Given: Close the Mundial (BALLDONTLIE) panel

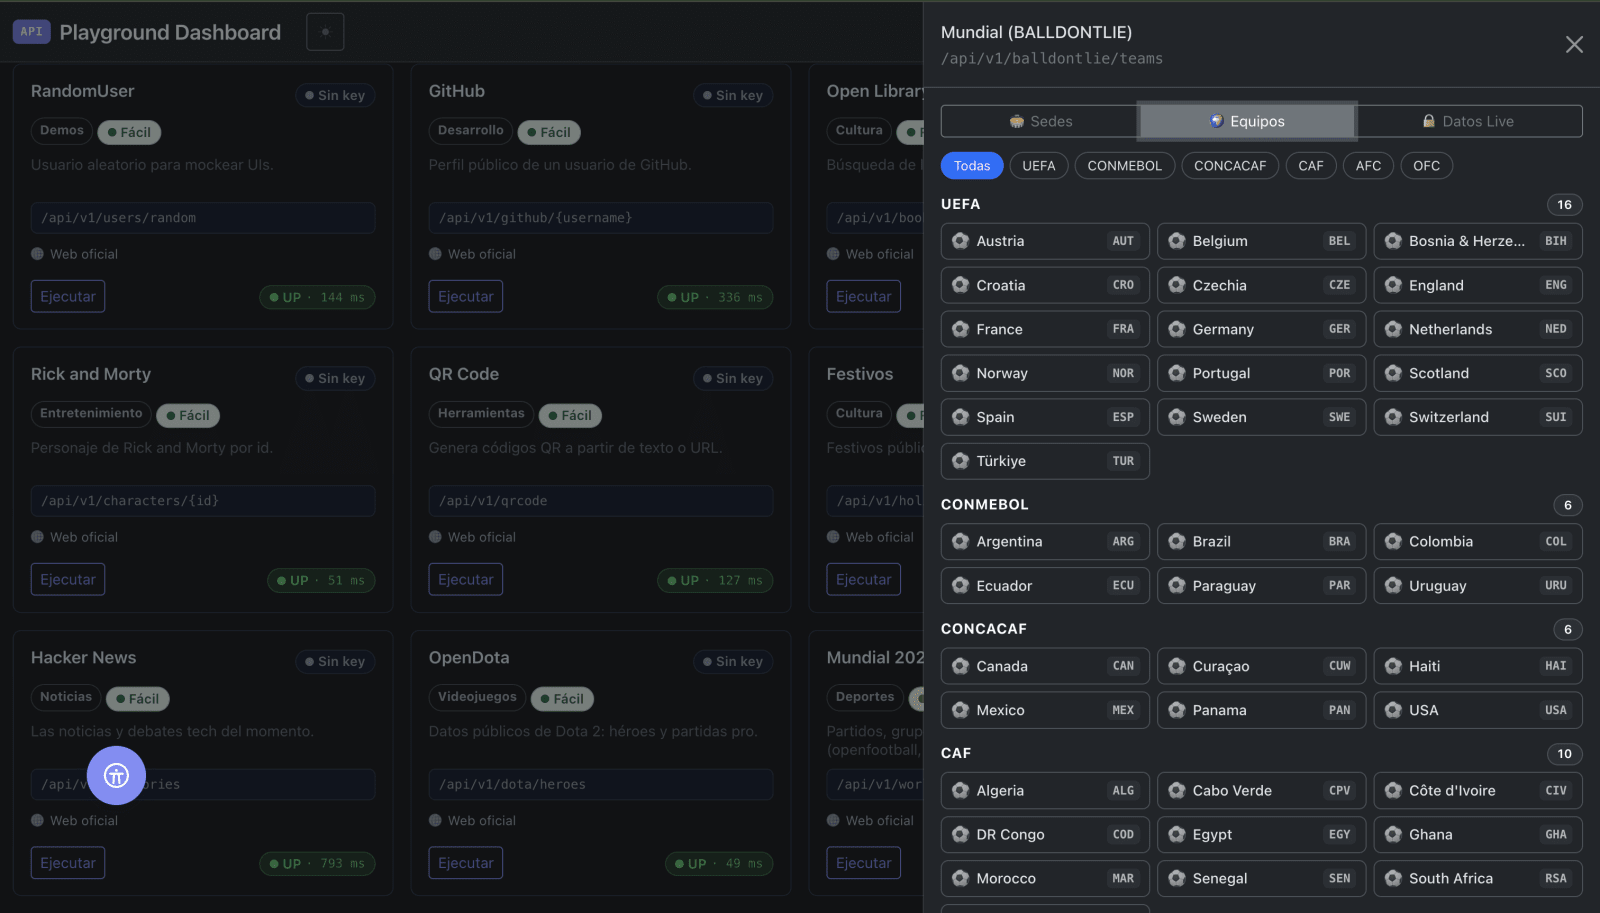Looking at the screenshot, I should pos(1574,45).
